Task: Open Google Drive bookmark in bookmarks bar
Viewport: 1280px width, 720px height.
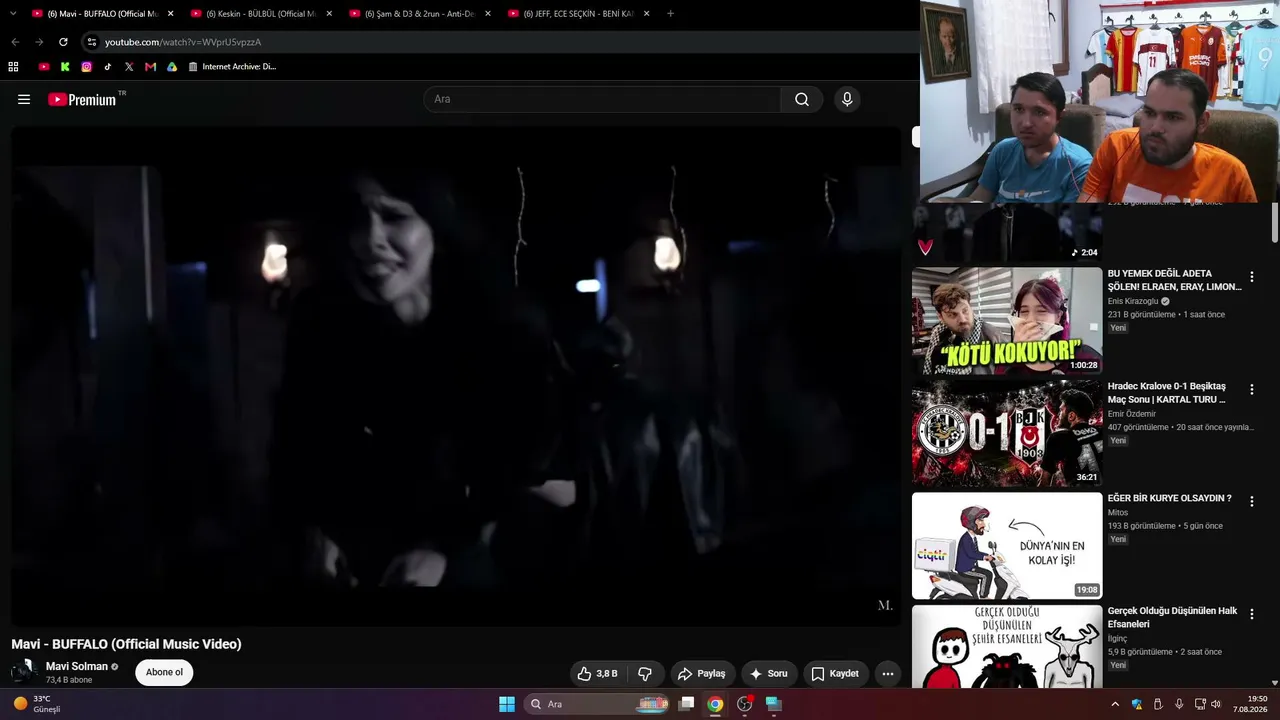Action: pyautogui.click(x=172, y=67)
